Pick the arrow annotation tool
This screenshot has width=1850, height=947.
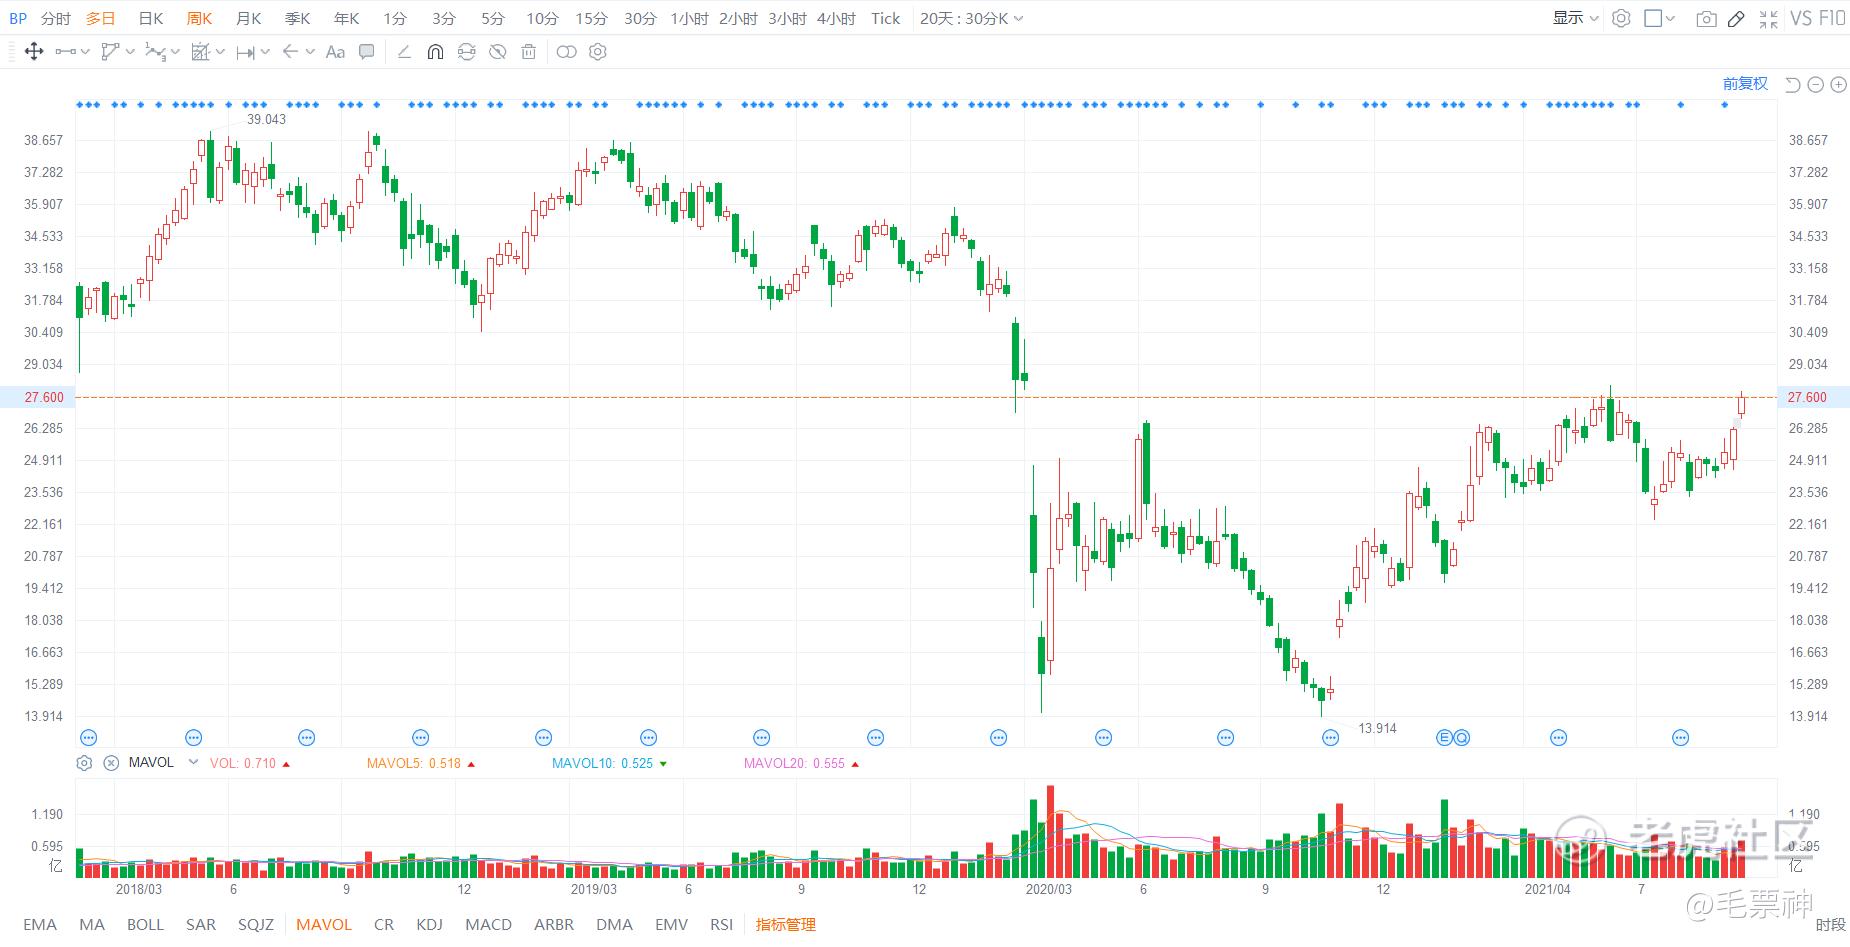(290, 52)
